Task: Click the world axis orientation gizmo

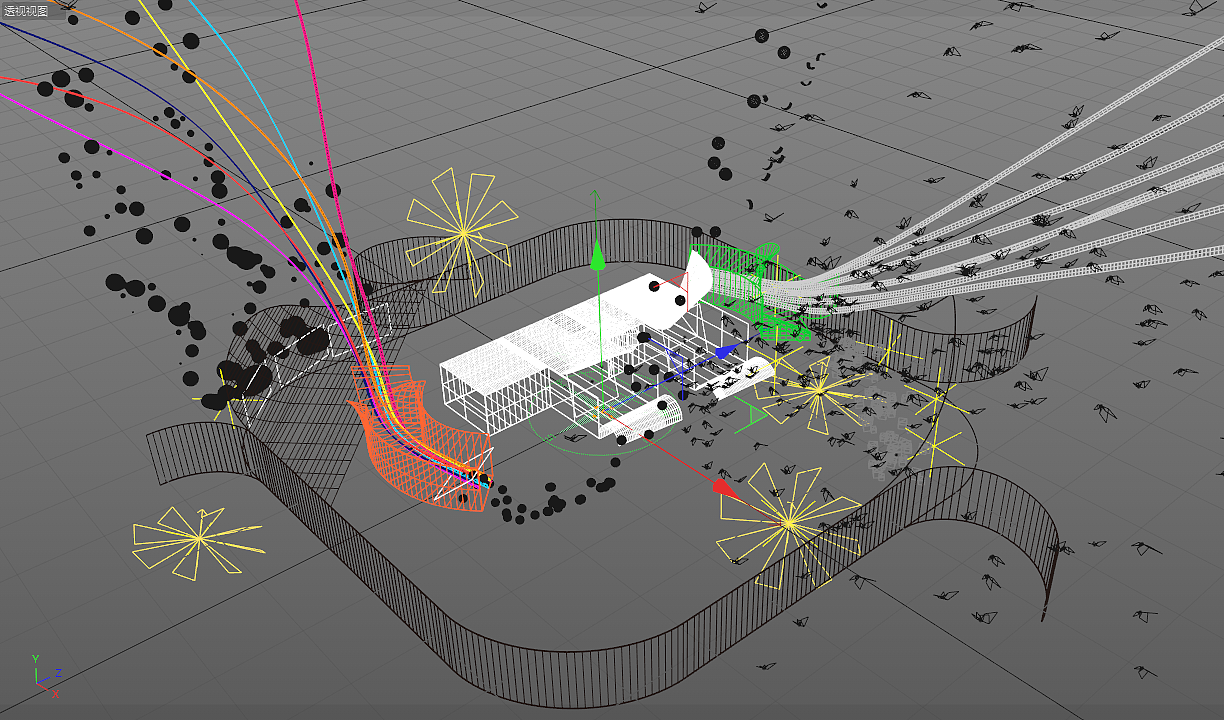Action: (x=46, y=676)
